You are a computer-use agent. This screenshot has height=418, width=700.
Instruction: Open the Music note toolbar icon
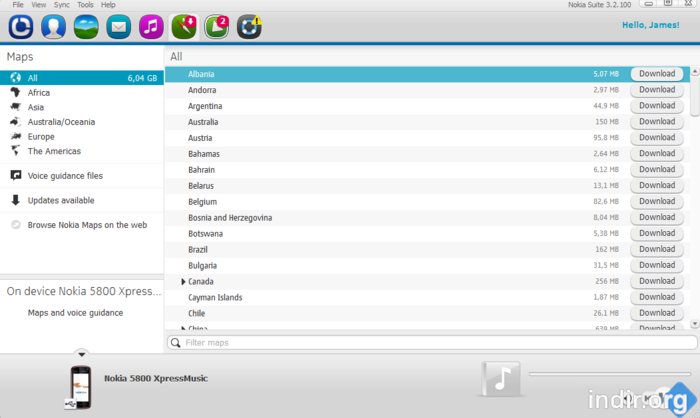coord(151,27)
